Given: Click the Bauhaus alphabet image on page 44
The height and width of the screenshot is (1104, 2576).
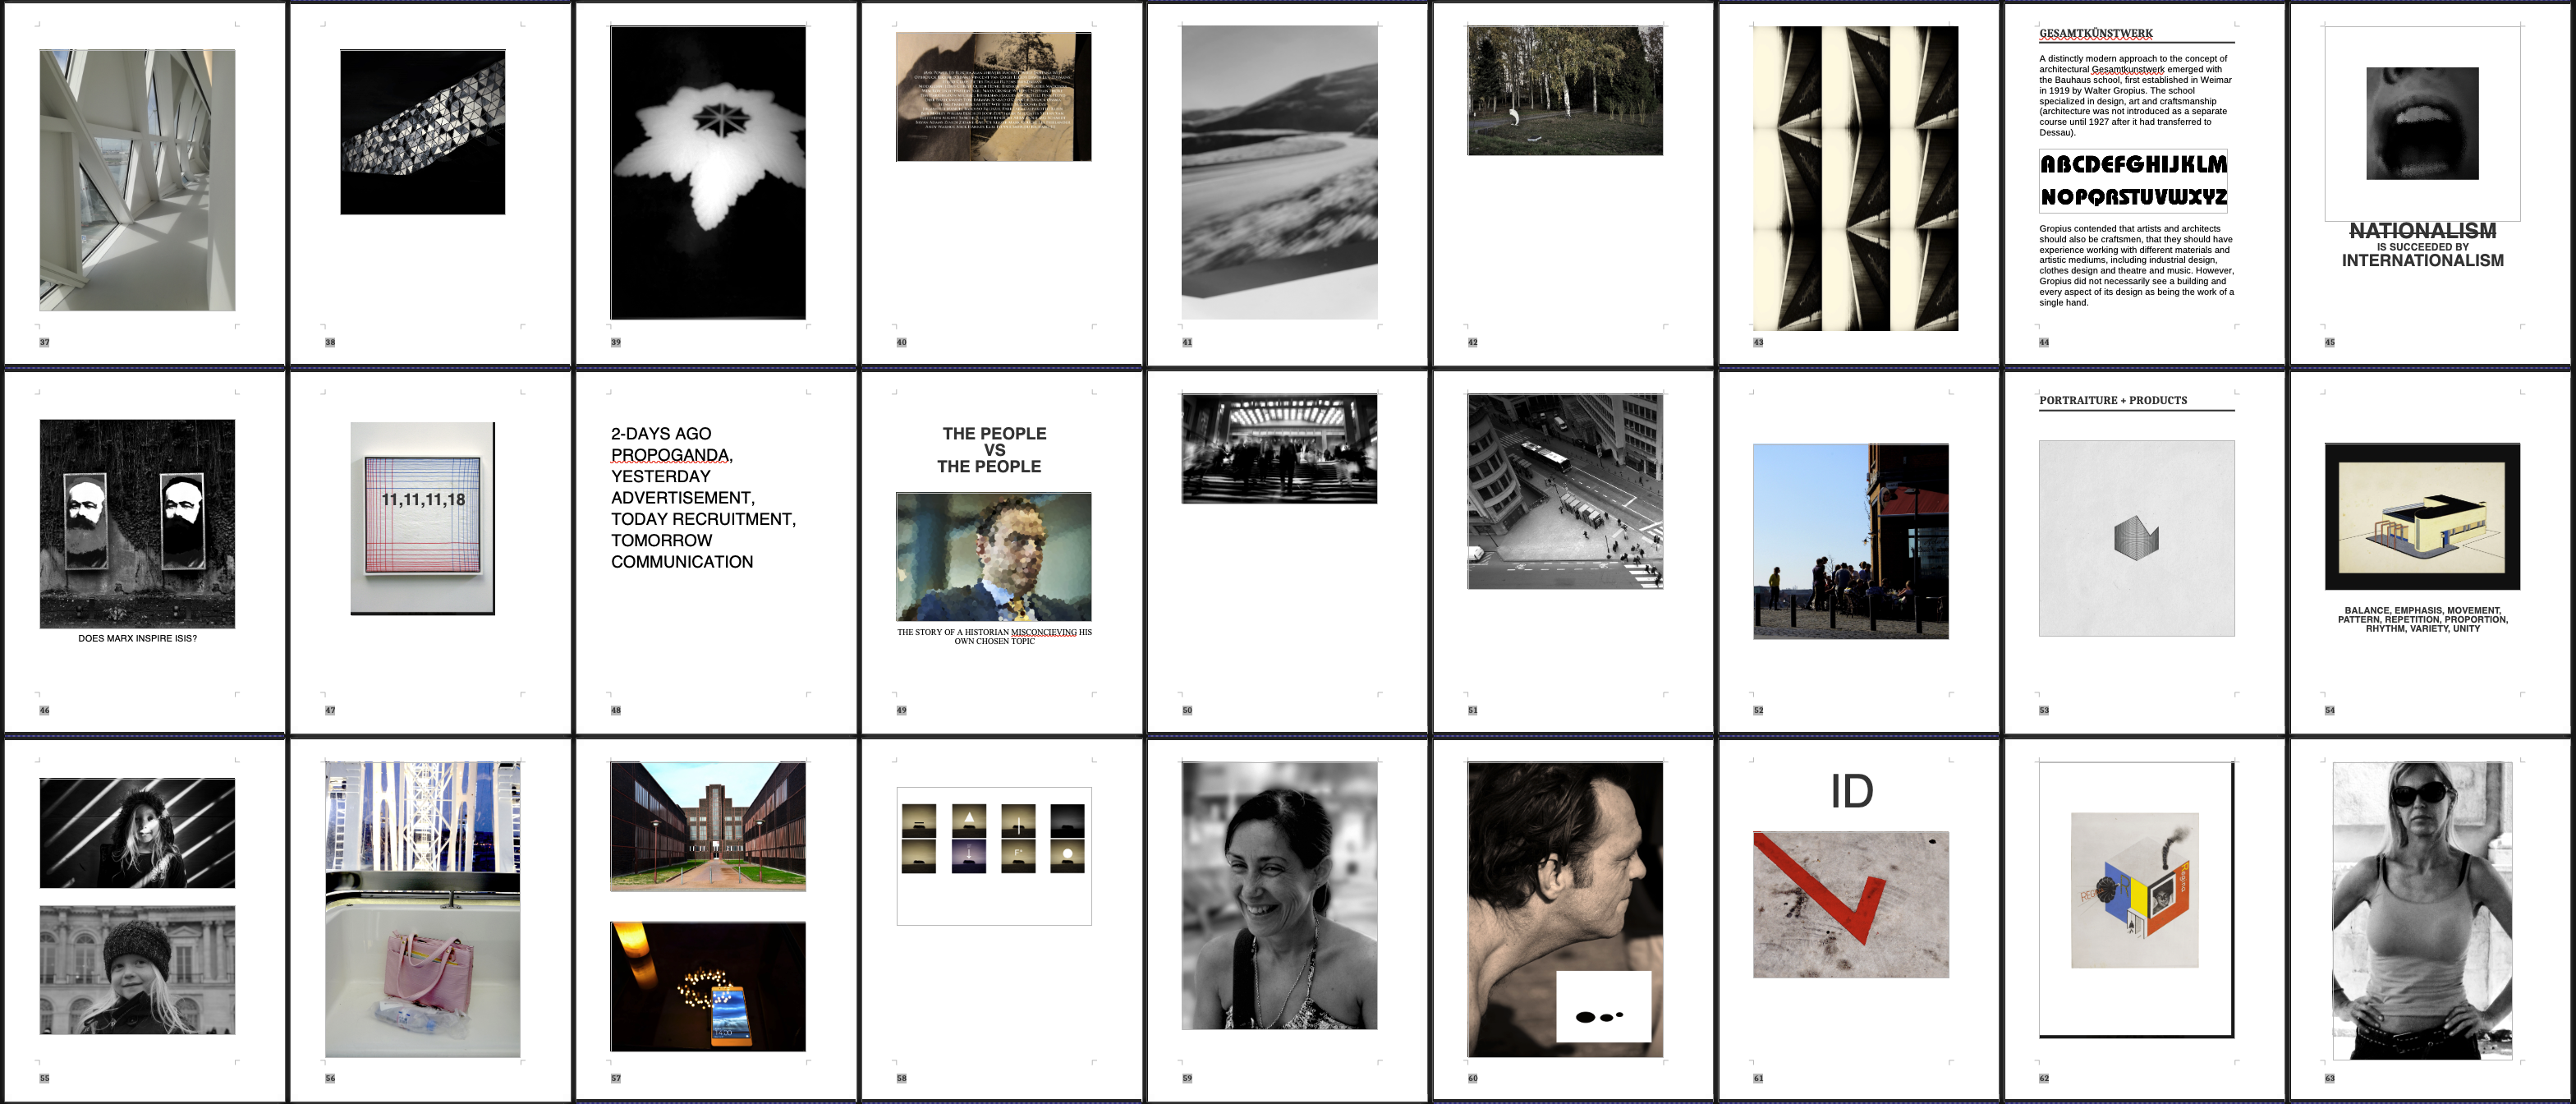Looking at the screenshot, I should (x=2133, y=181).
